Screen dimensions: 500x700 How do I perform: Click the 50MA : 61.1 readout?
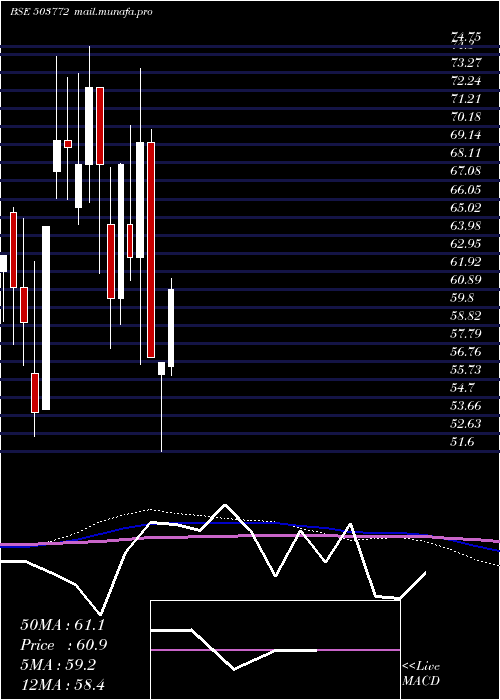[x=63, y=625]
